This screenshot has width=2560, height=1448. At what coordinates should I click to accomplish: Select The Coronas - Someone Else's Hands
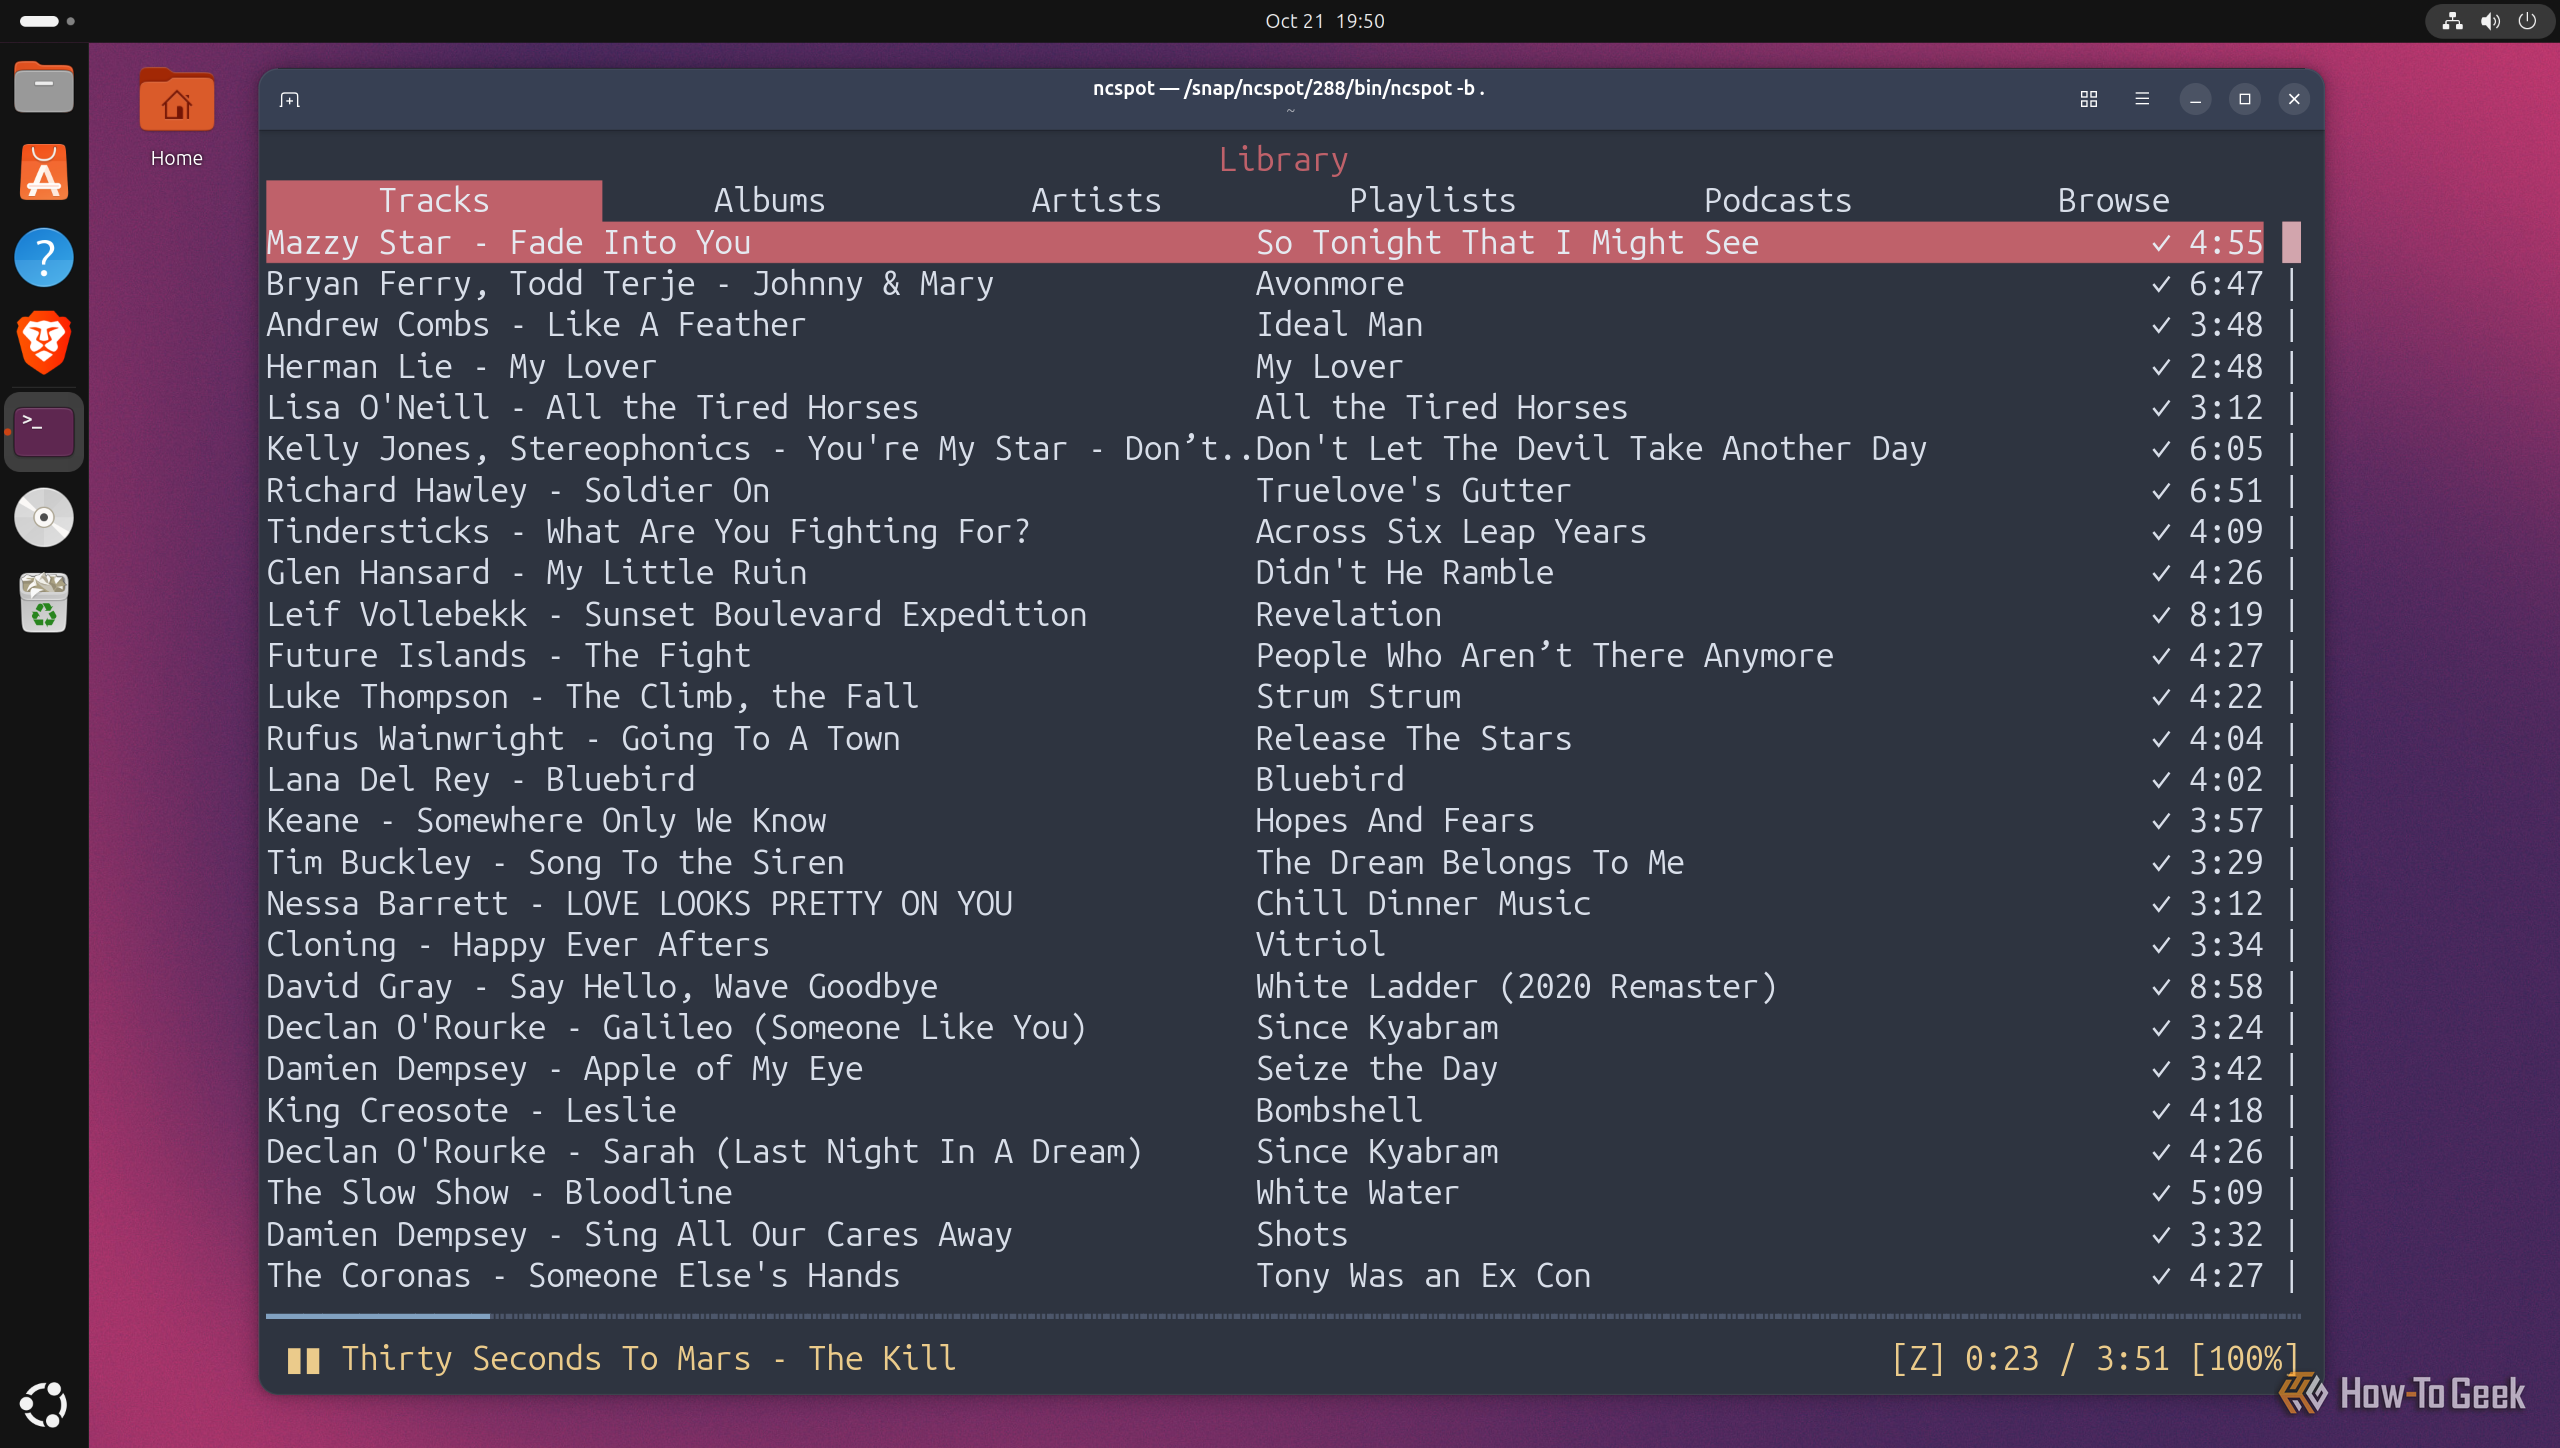[1264, 1276]
